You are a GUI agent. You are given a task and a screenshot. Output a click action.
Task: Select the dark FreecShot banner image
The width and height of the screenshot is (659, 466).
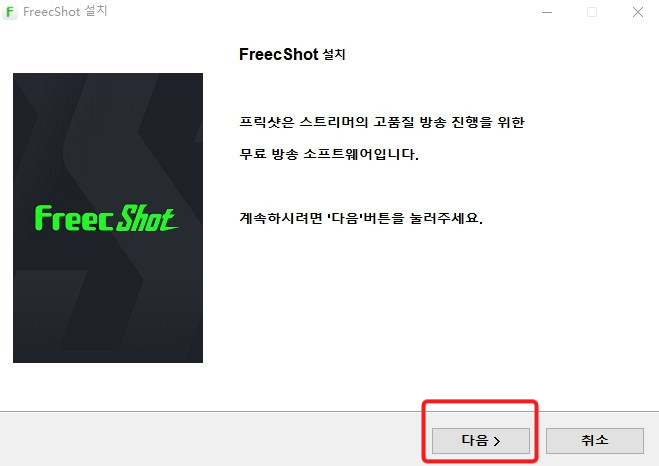(x=108, y=218)
